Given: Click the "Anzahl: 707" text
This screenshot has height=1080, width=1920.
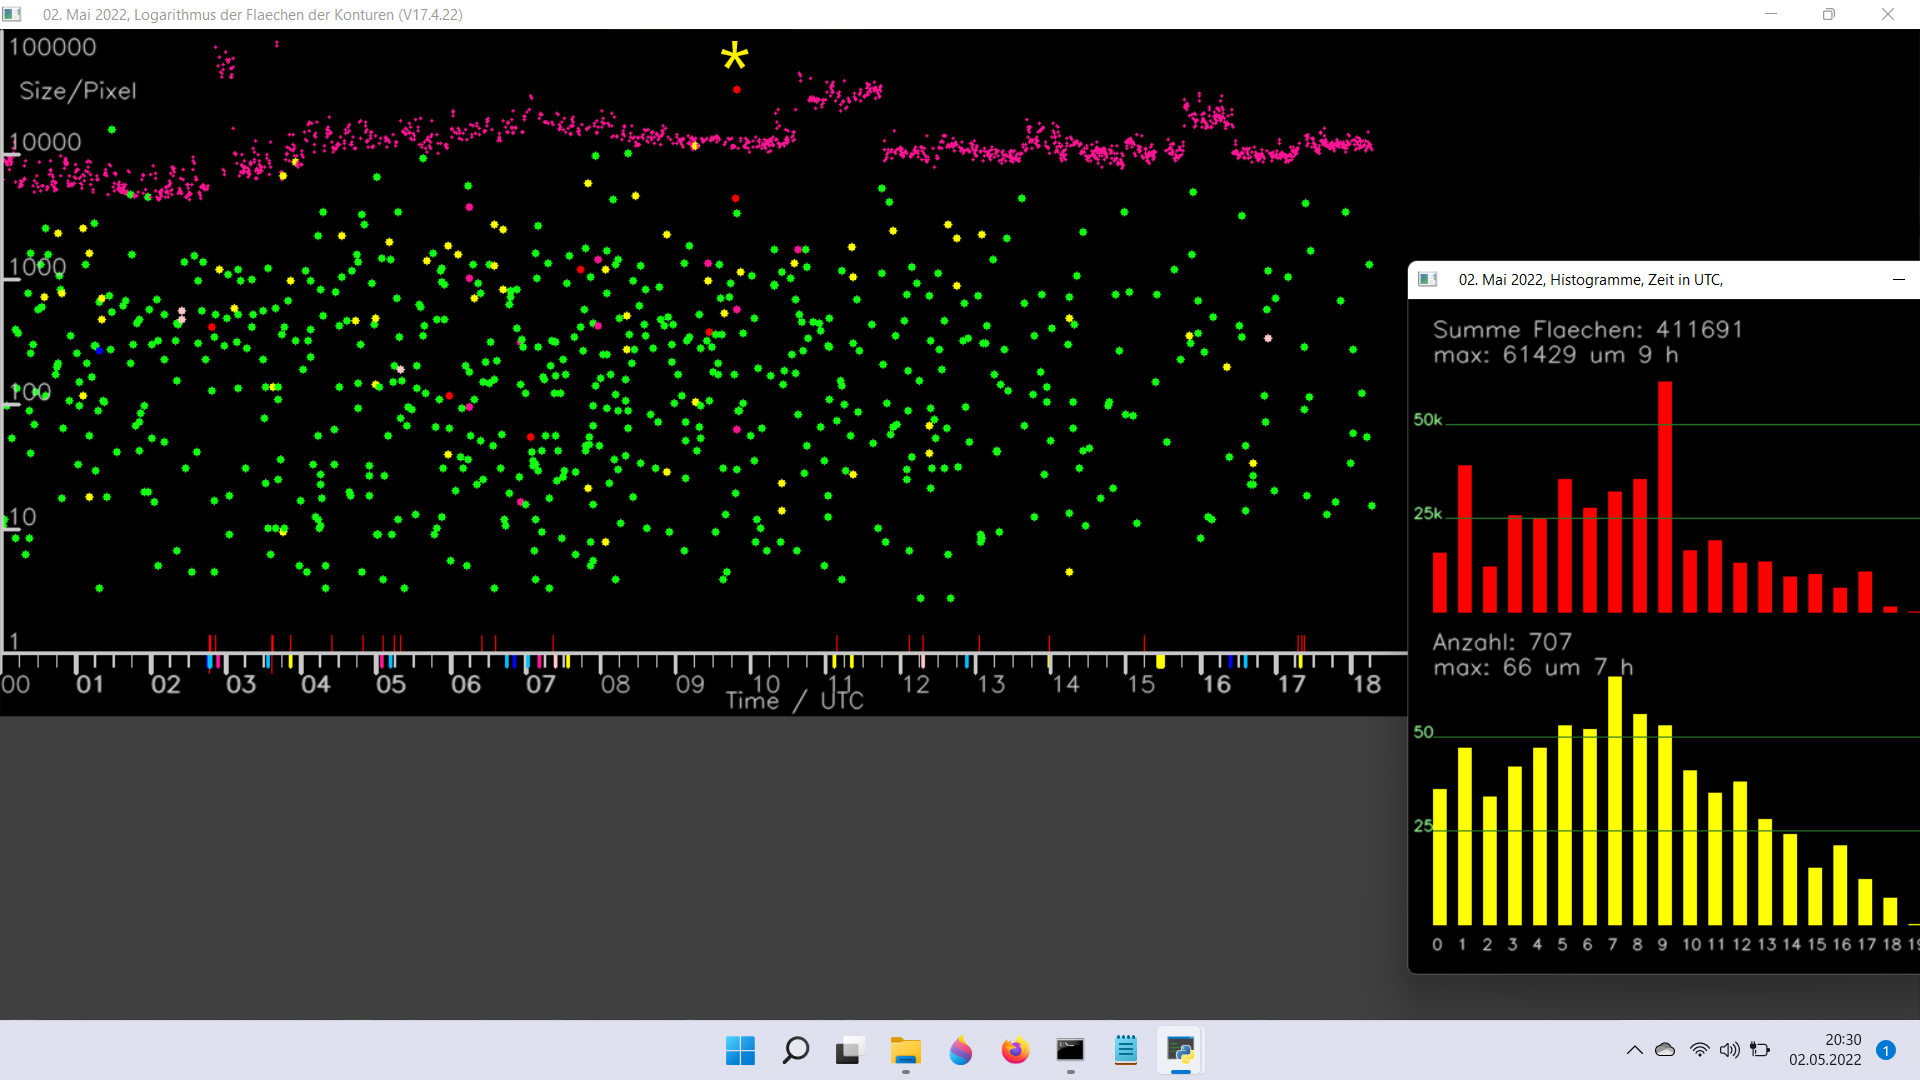Looking at the screenshot, I should pyautogui.click(x=1502, y=642).
